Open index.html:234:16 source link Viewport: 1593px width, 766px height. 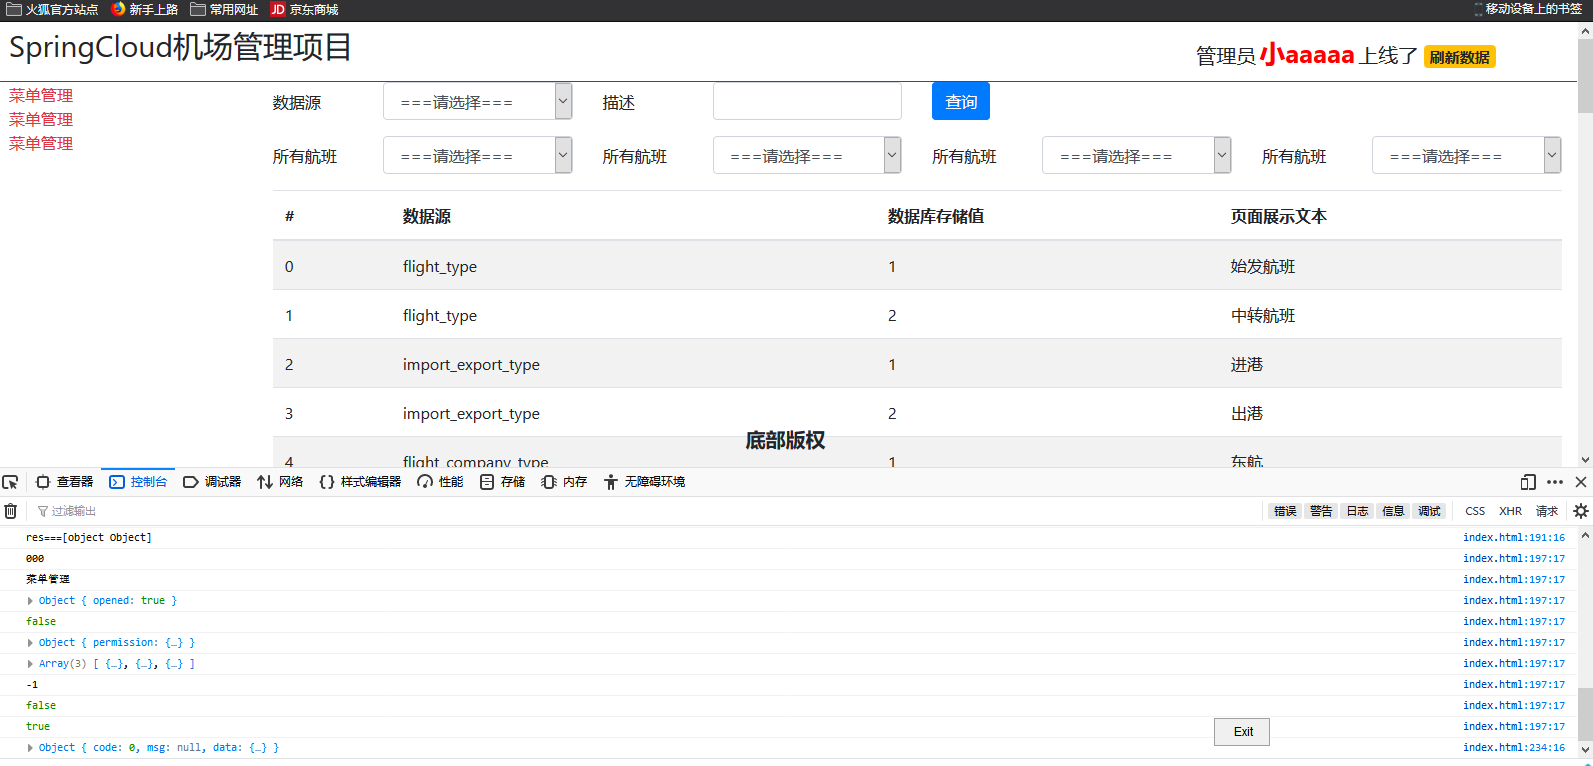click(x=1514, y=748)
